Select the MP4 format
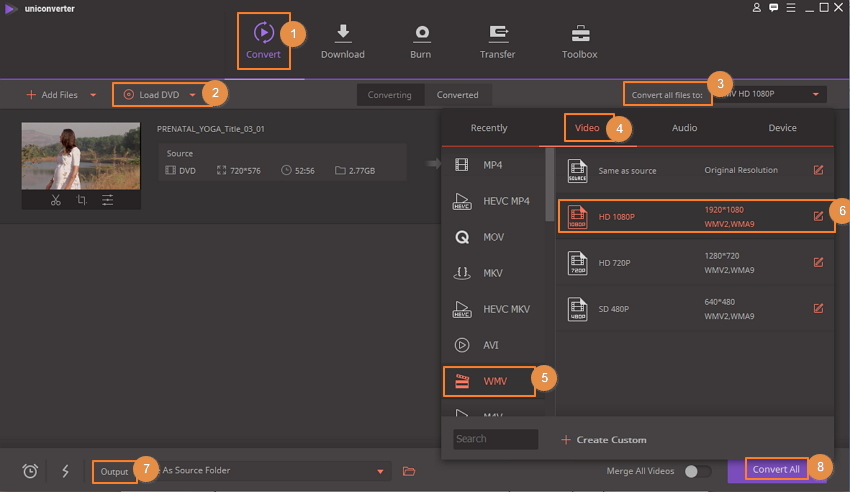 pyautogui.click(x=493, y=165)
